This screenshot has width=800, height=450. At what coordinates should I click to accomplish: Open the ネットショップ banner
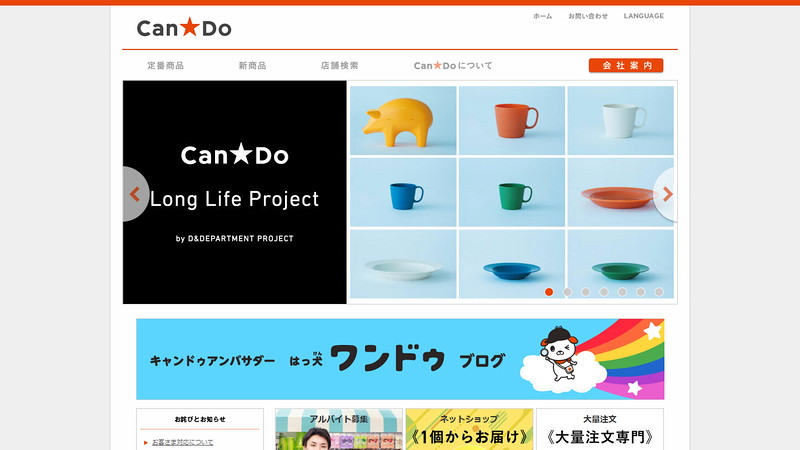click(x=469, y=429)
